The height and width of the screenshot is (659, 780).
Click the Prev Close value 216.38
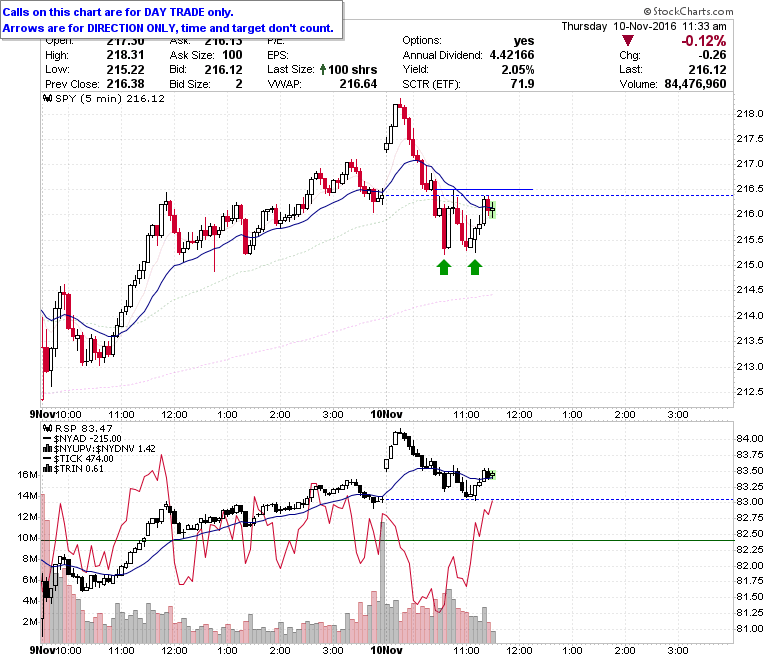(125, 84)
